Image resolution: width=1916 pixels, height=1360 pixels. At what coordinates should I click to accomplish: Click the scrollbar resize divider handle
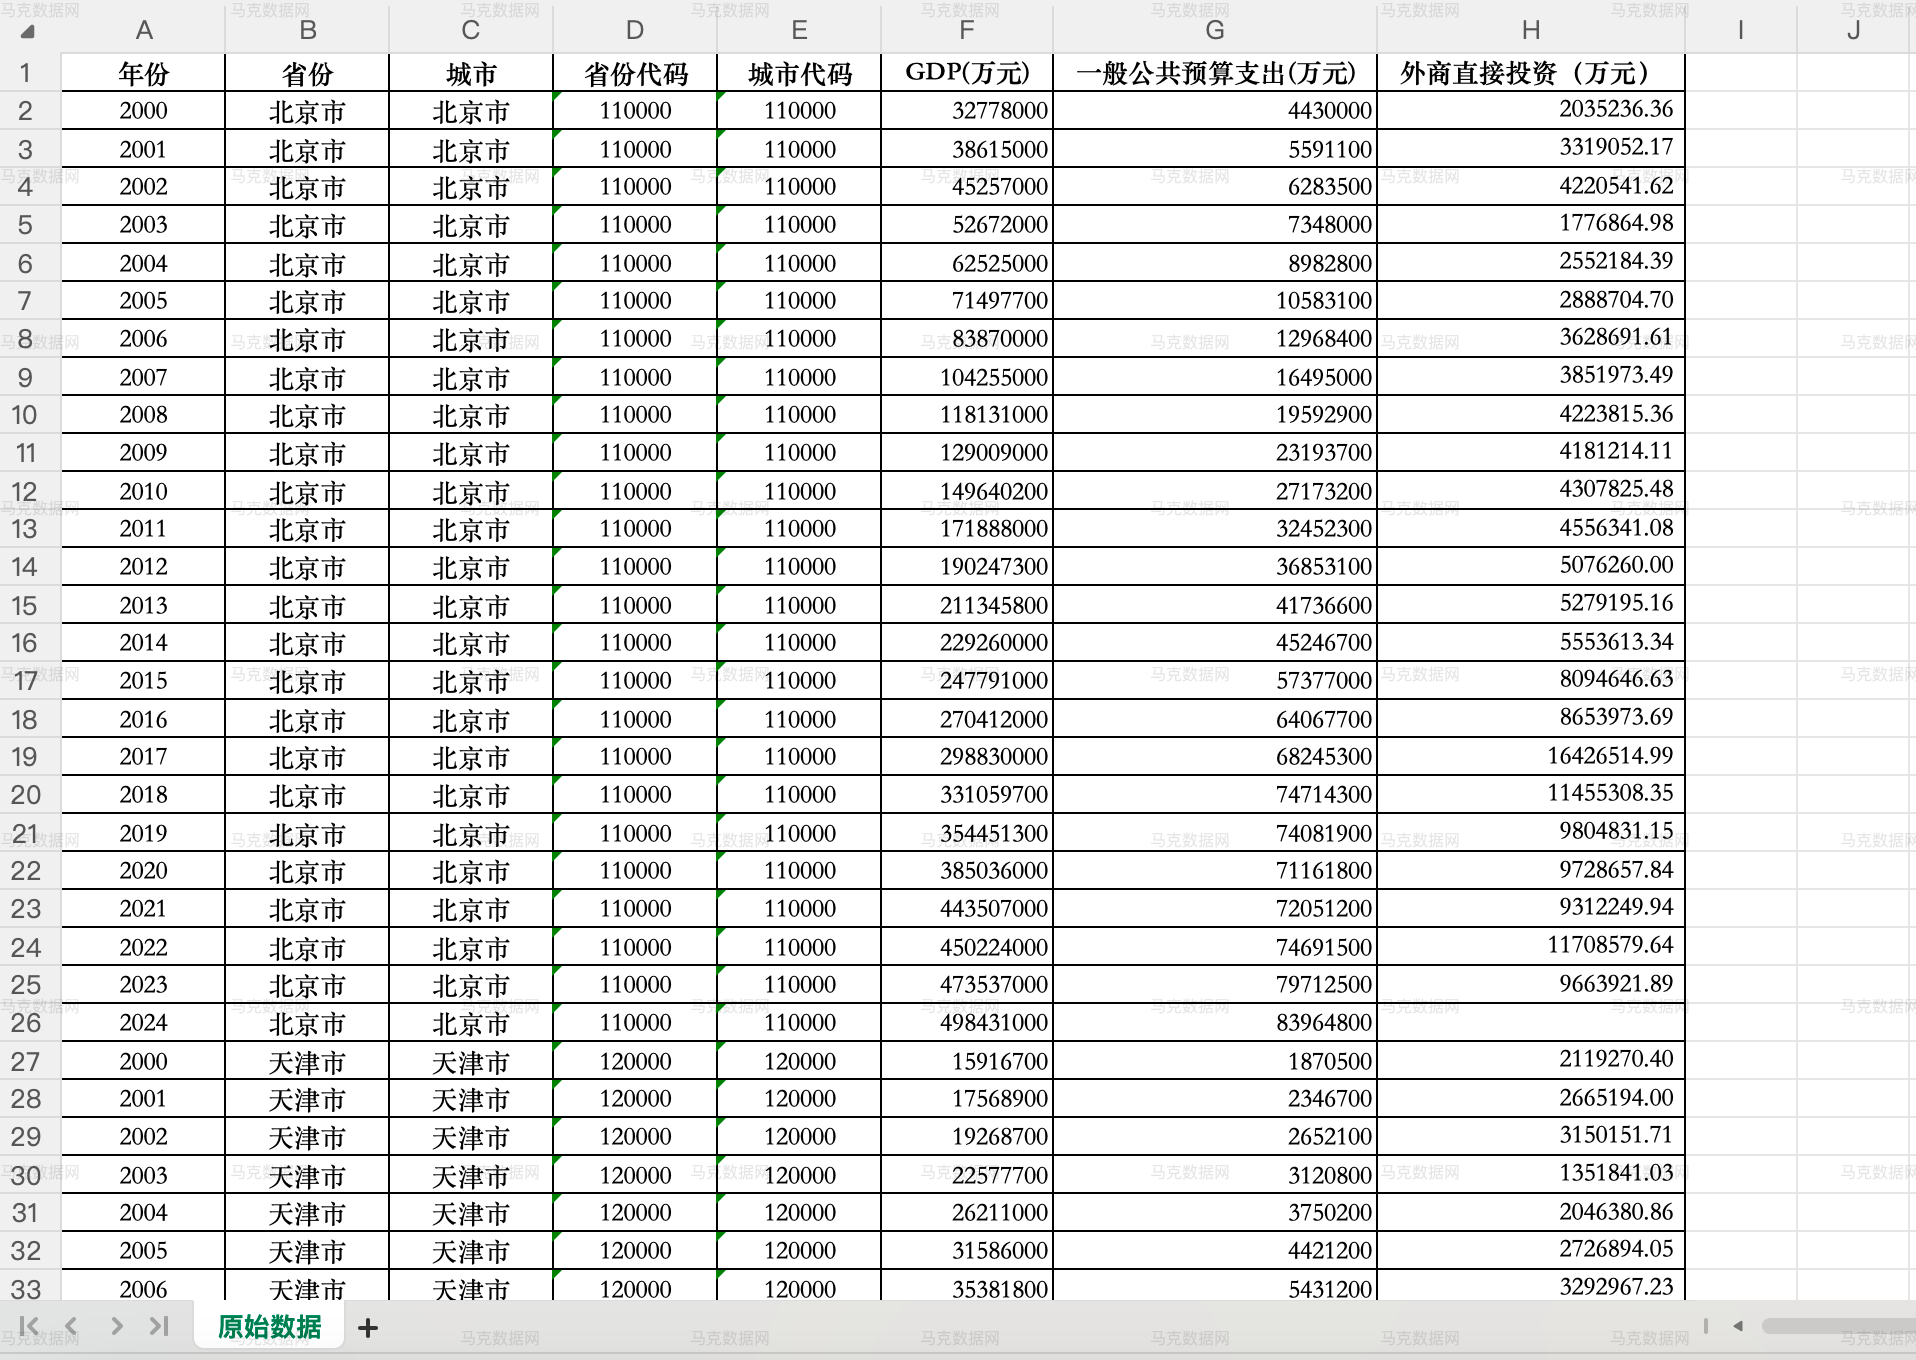click(x=1706, y=1326)
